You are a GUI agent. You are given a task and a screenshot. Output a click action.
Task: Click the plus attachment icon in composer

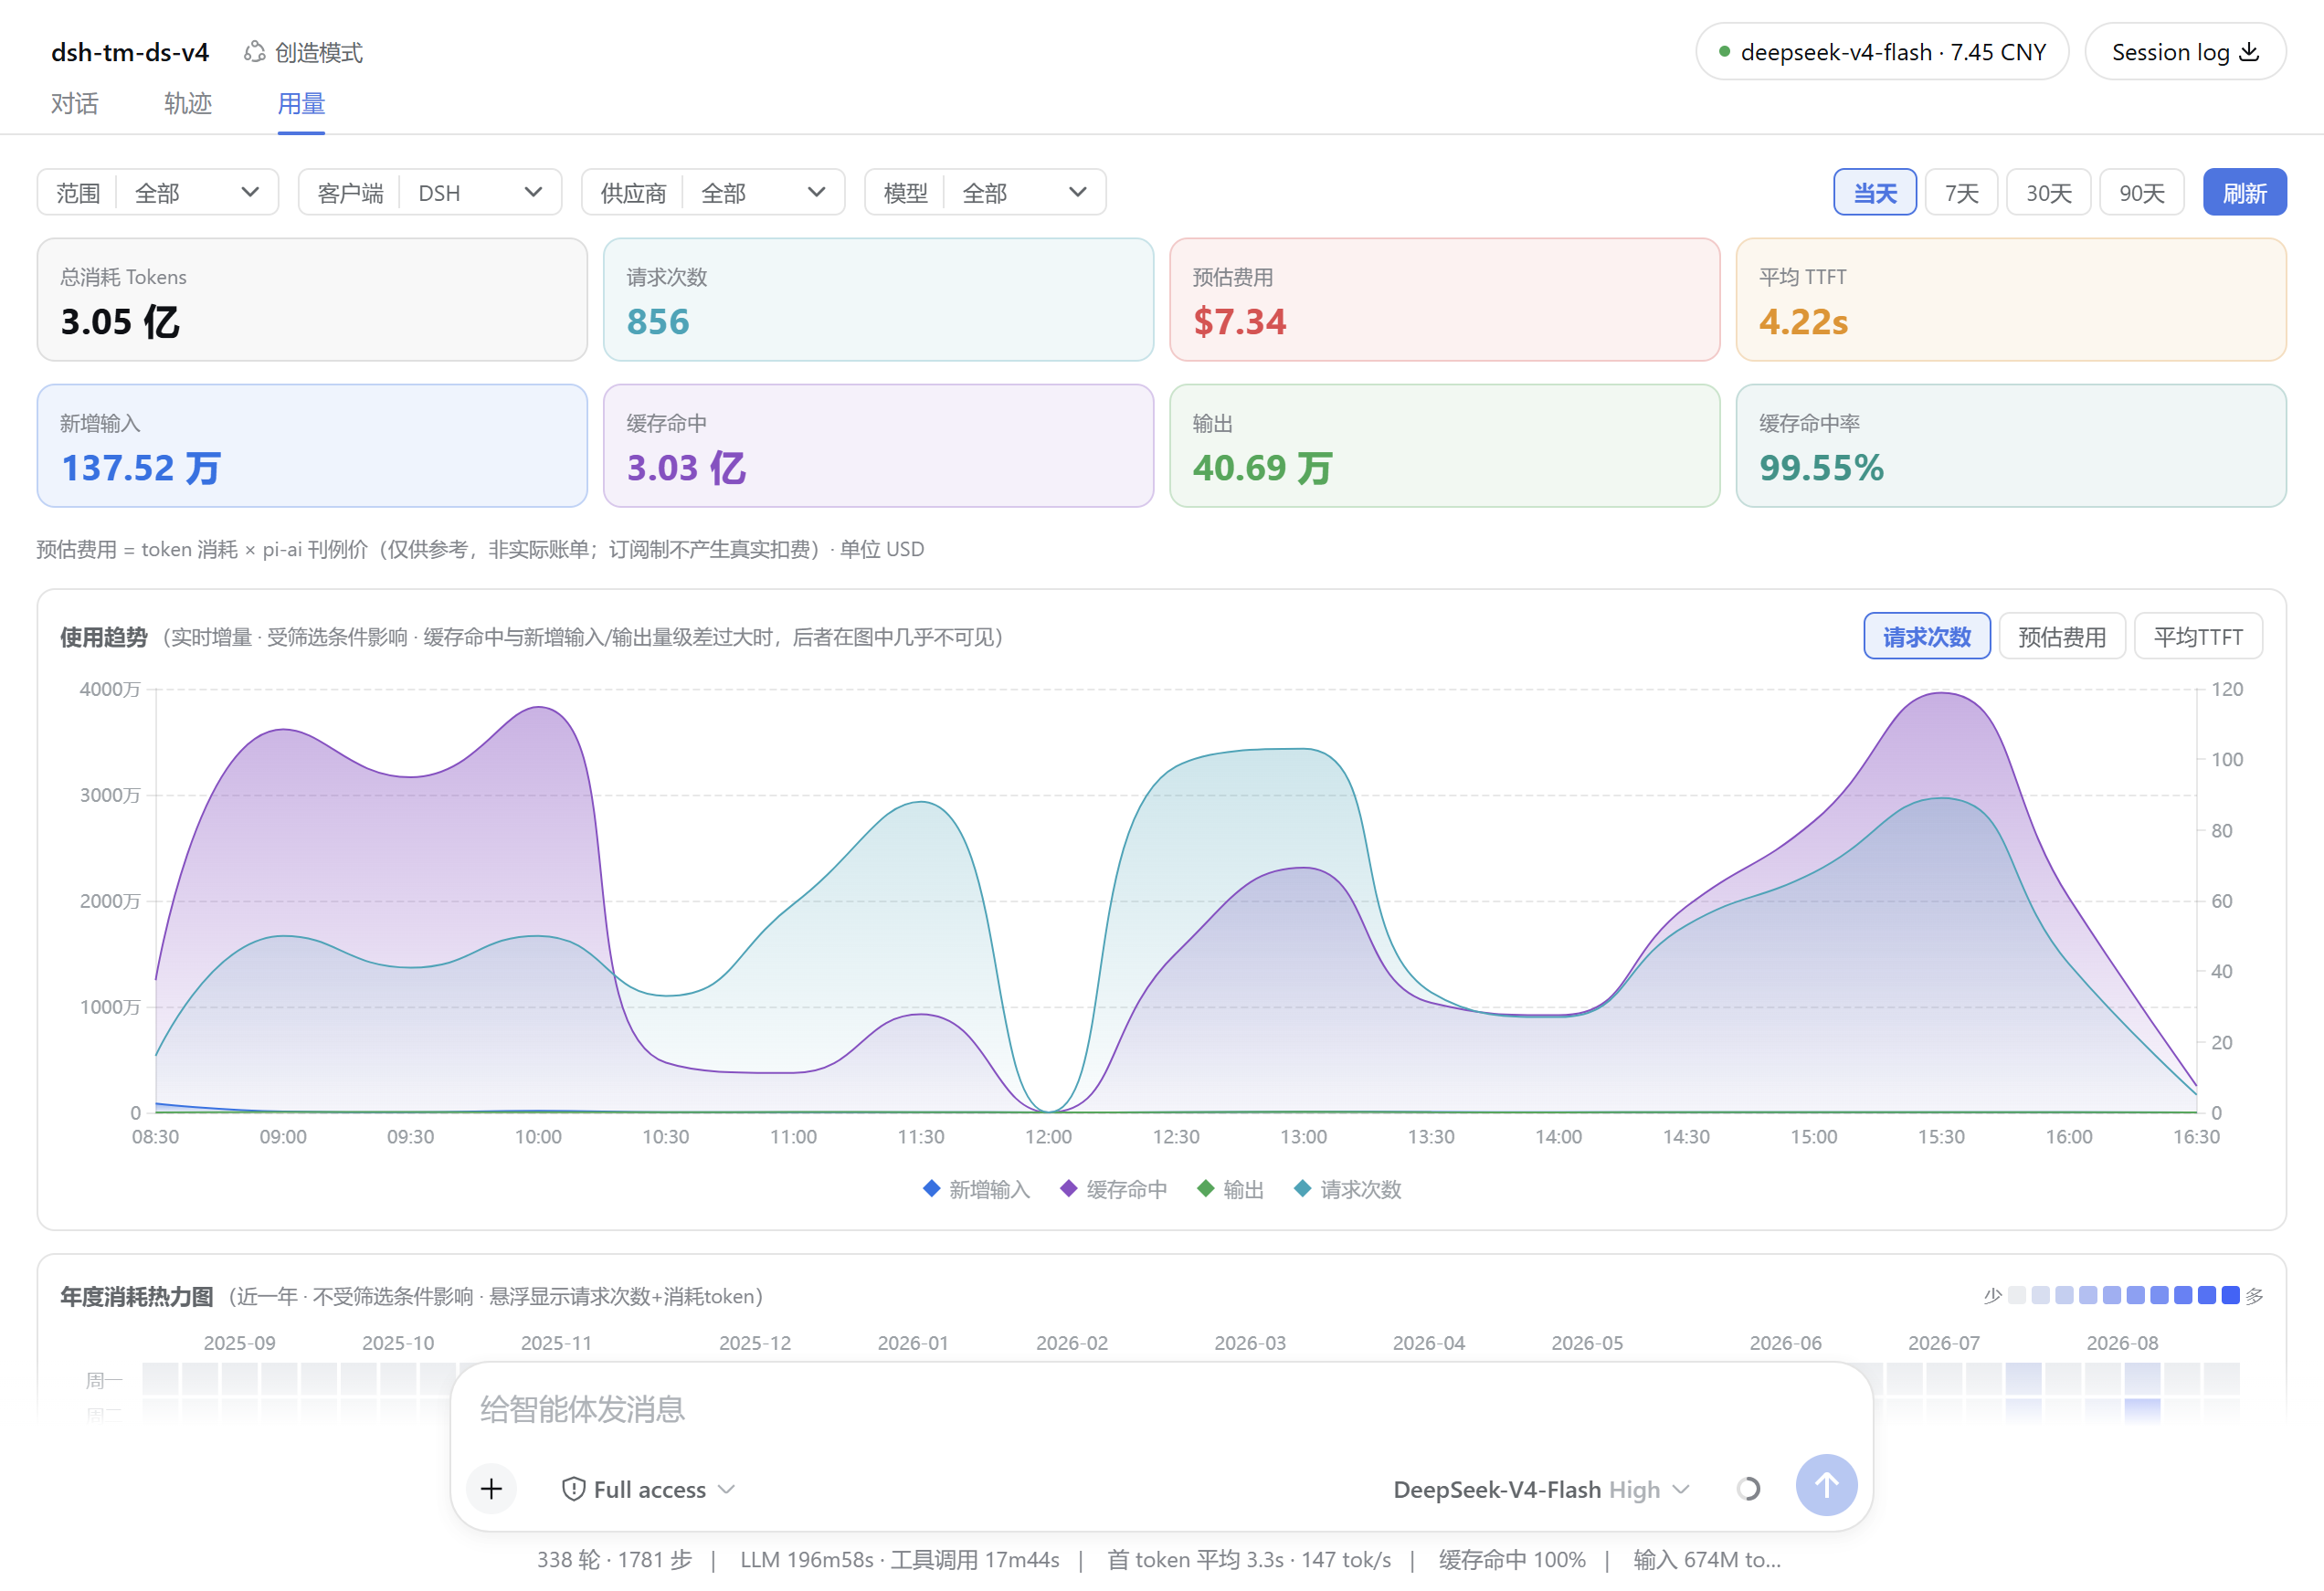click(491, 1489)
